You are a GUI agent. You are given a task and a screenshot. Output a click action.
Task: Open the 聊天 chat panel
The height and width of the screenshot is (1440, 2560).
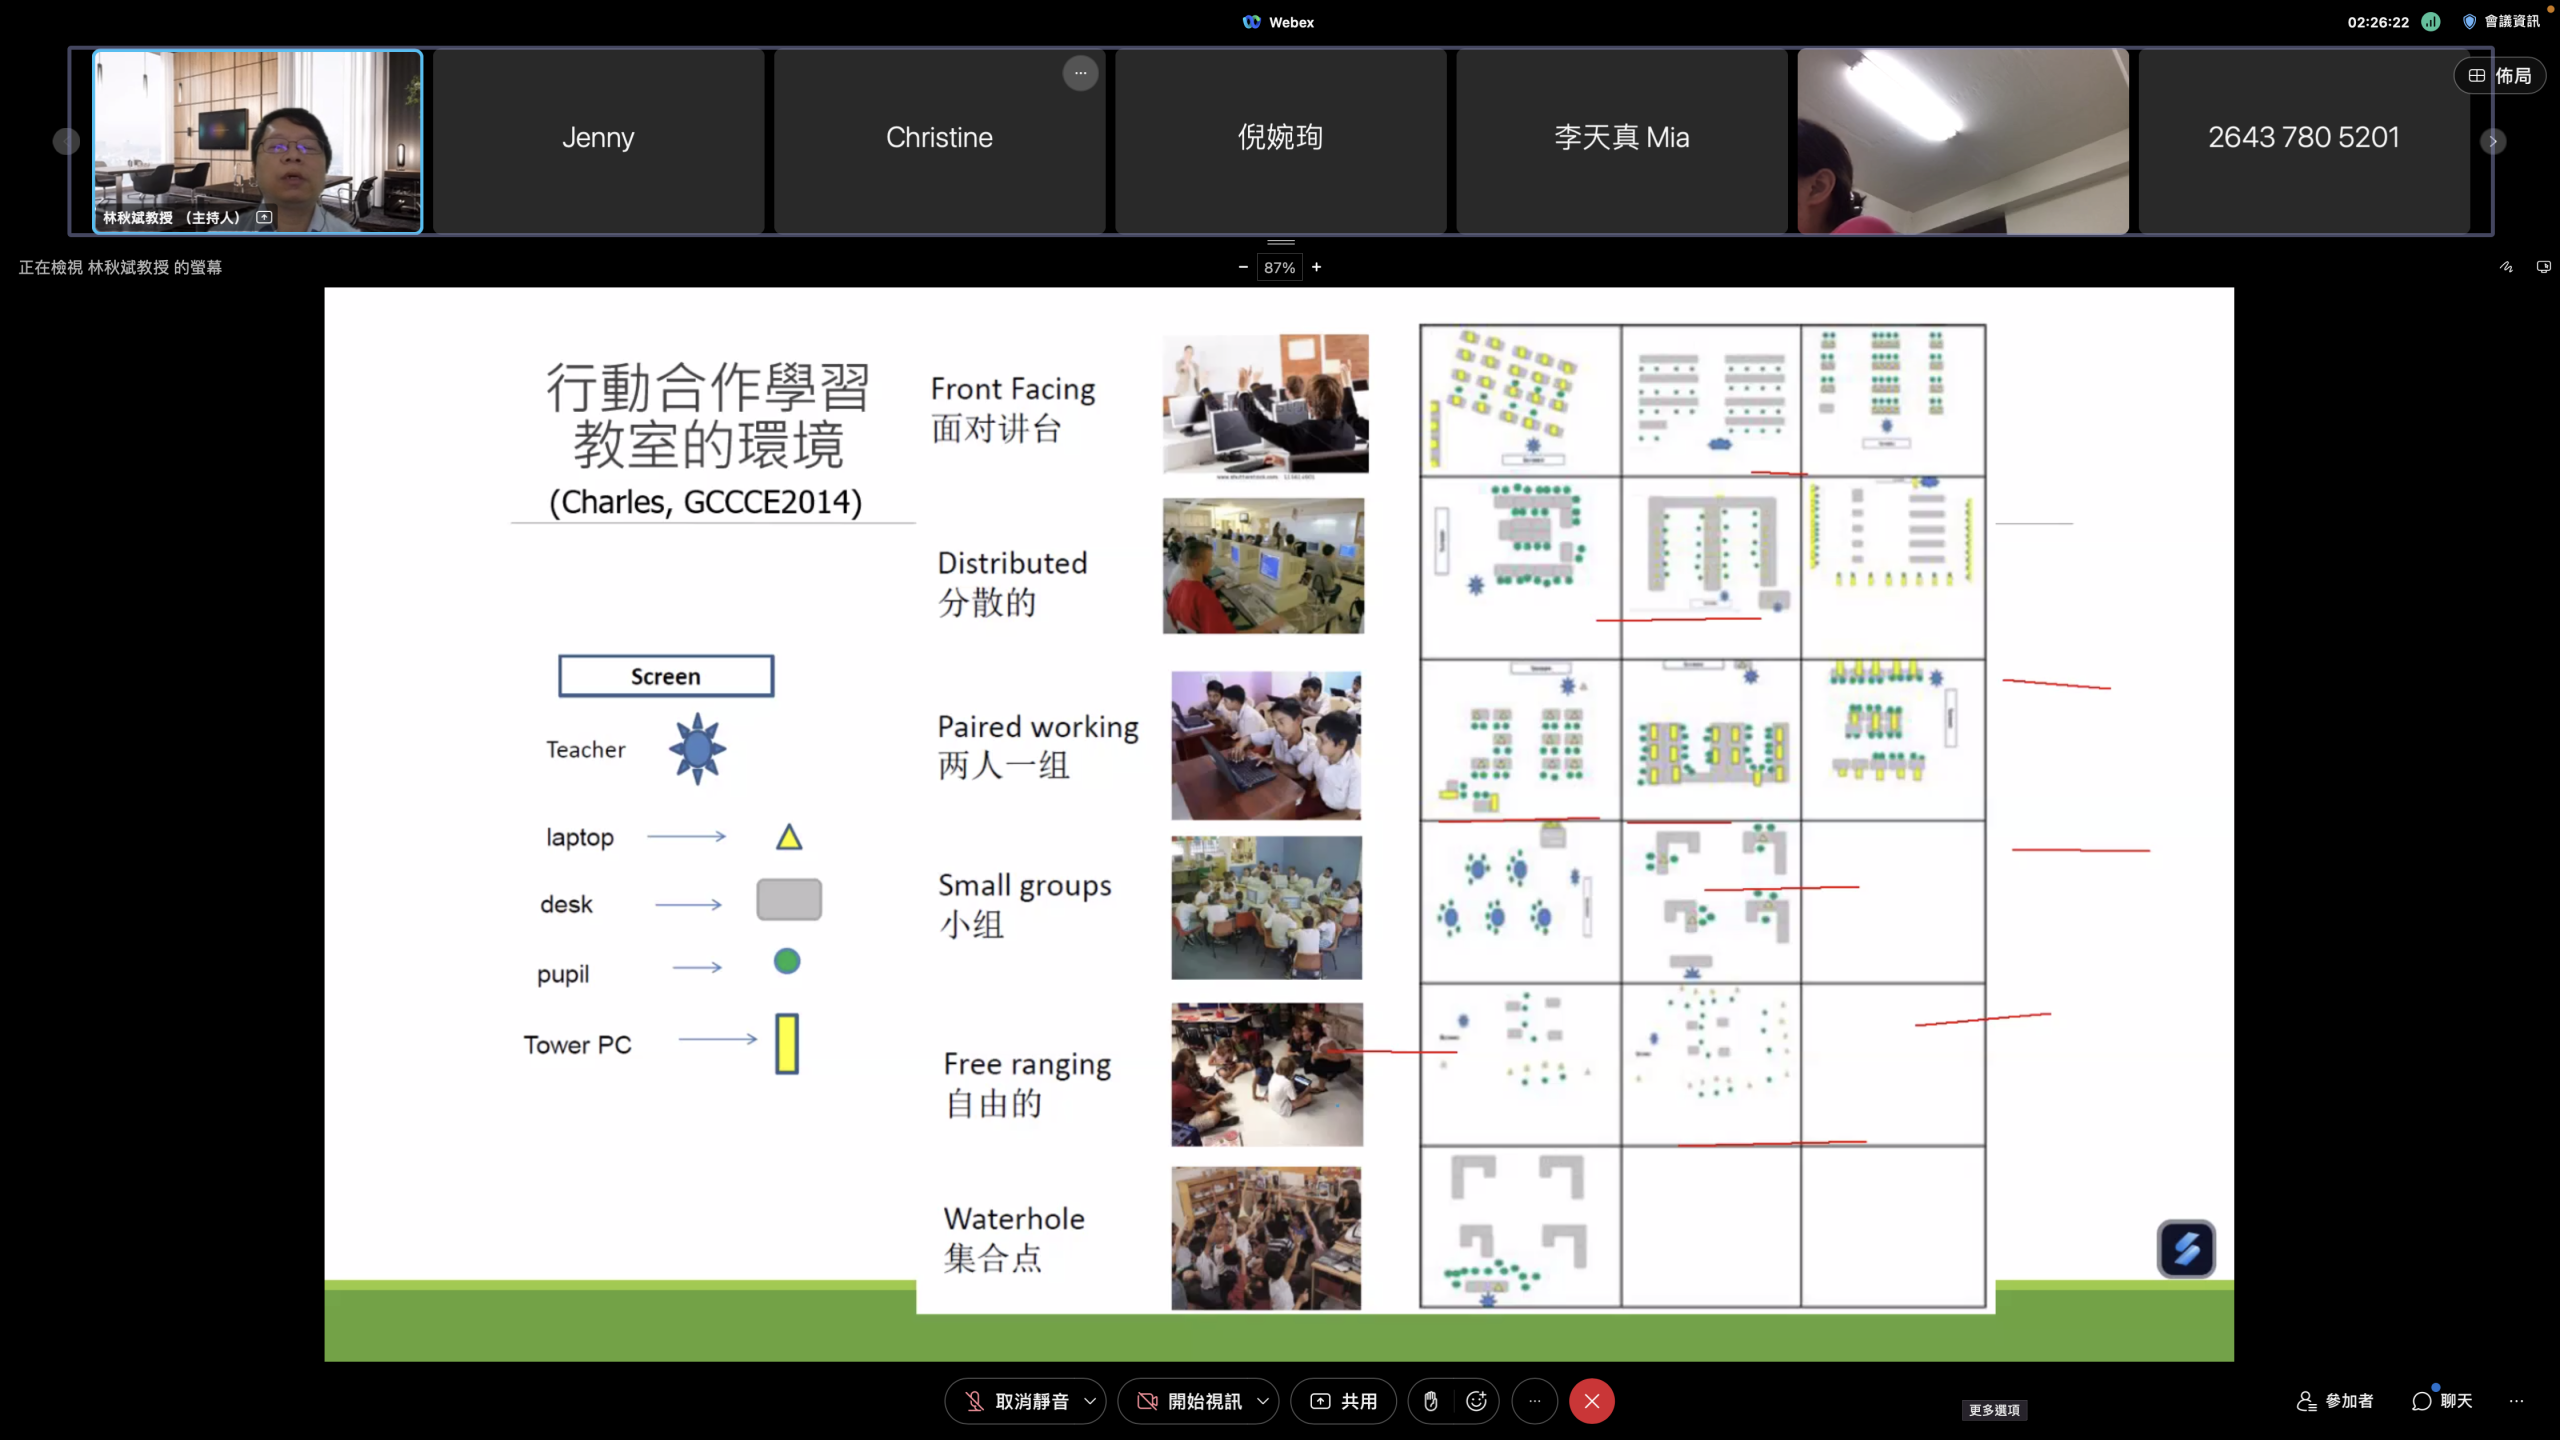tap(2442, 1401)
